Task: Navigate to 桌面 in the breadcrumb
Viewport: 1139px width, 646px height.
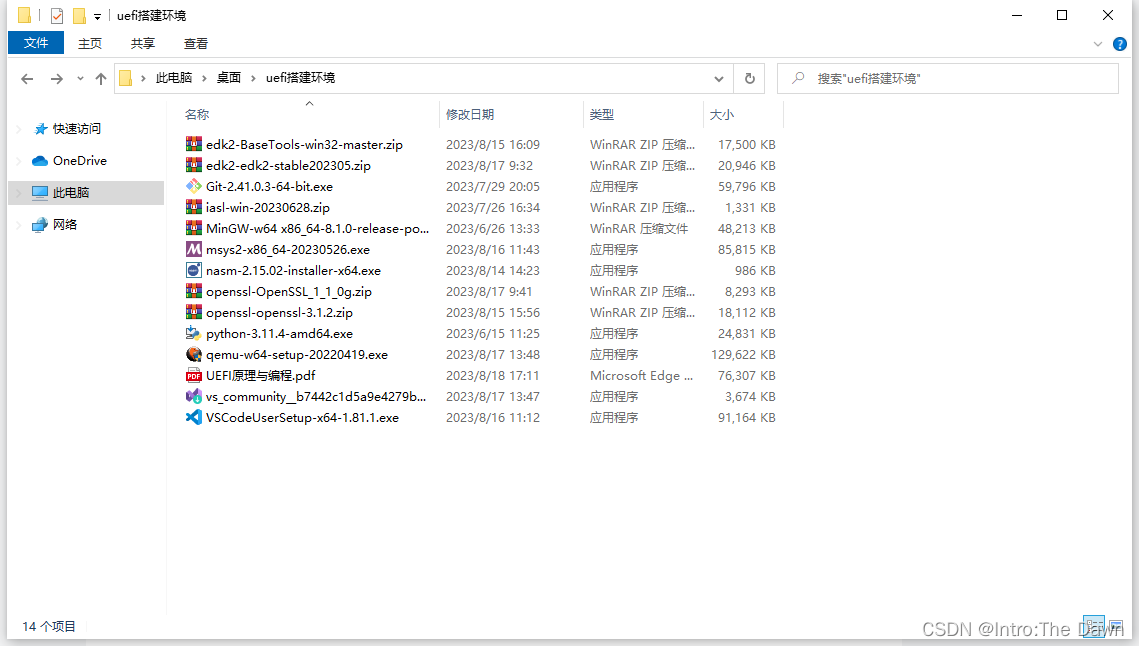Action: pos(229,78)
